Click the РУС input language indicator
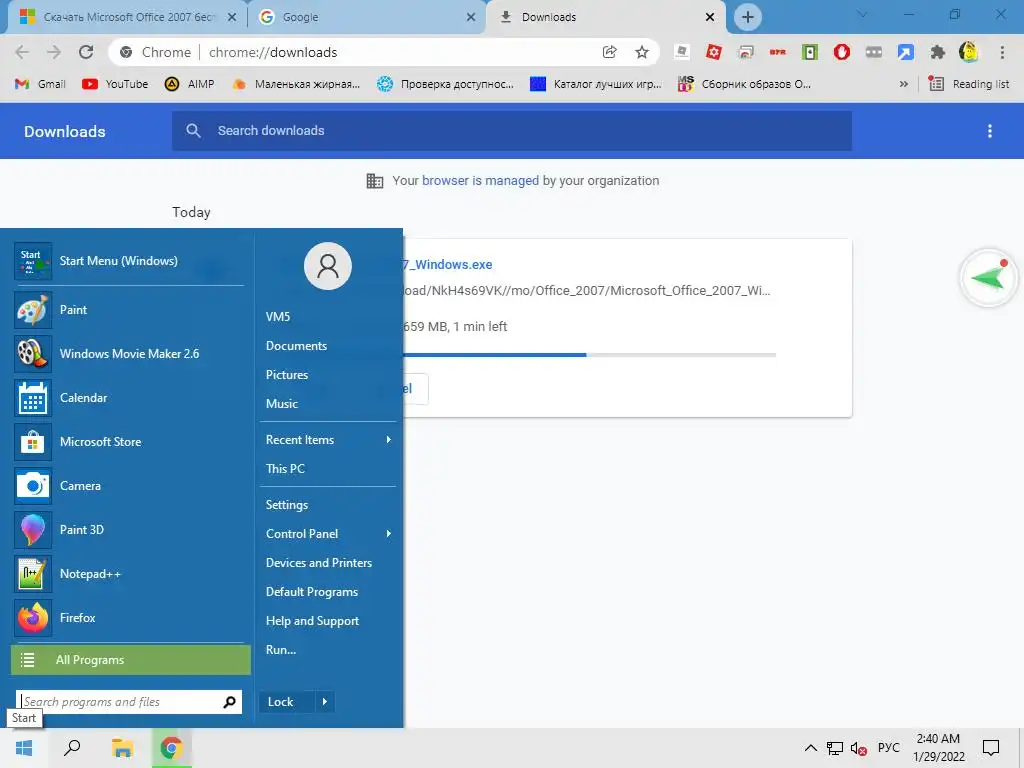The width and height of the screenshot is (1024, 768). pyautogui.click(x=888, y=748)
